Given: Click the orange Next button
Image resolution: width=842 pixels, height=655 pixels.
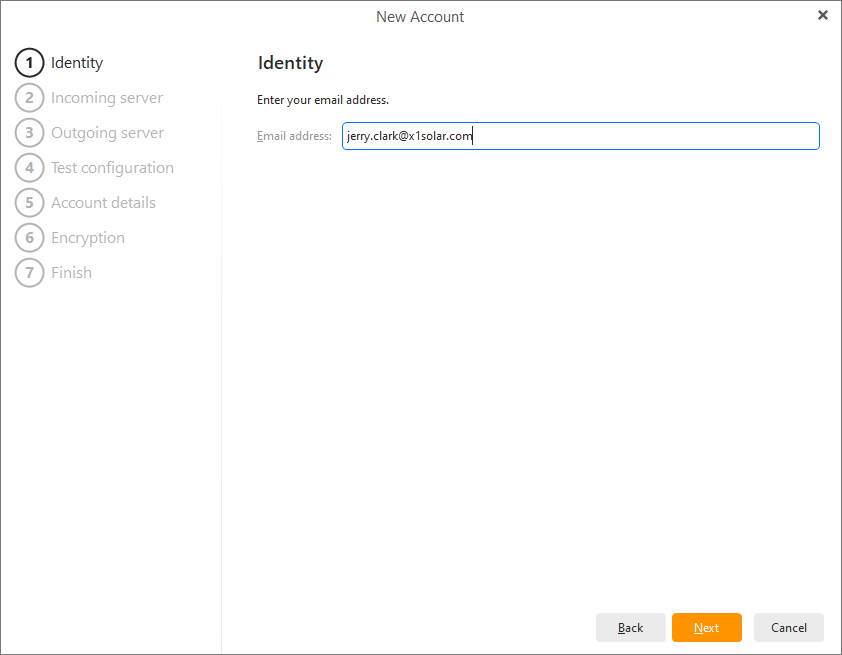Looking at the screenshot, I should (706, 627).
